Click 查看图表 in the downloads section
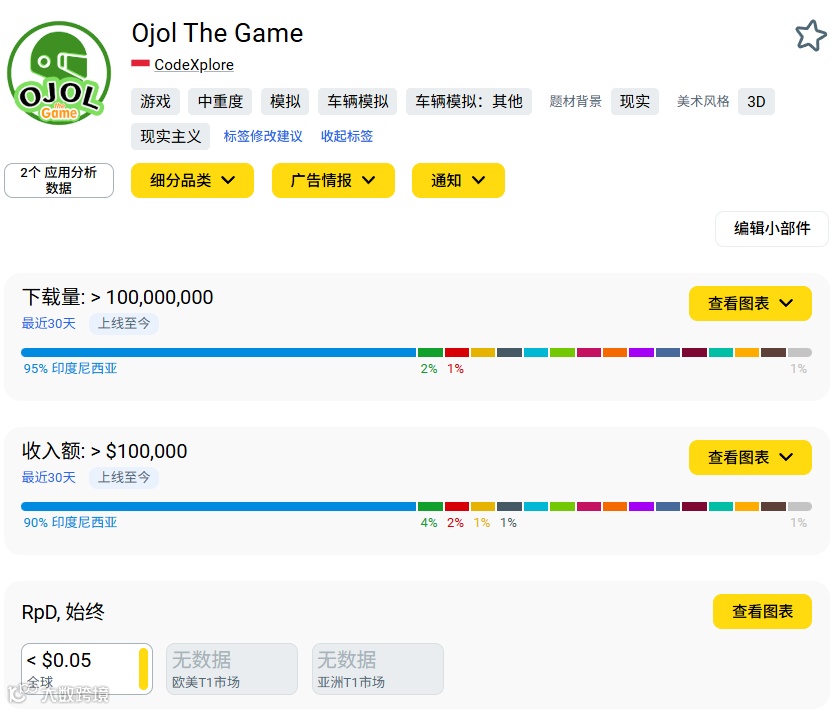This screenshot has width=831, height=710. click(750, 304)
